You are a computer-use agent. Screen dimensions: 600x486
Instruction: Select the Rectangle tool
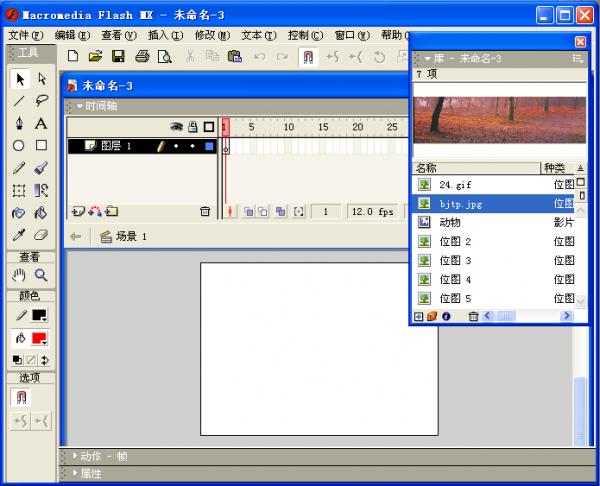coord(41,145)
